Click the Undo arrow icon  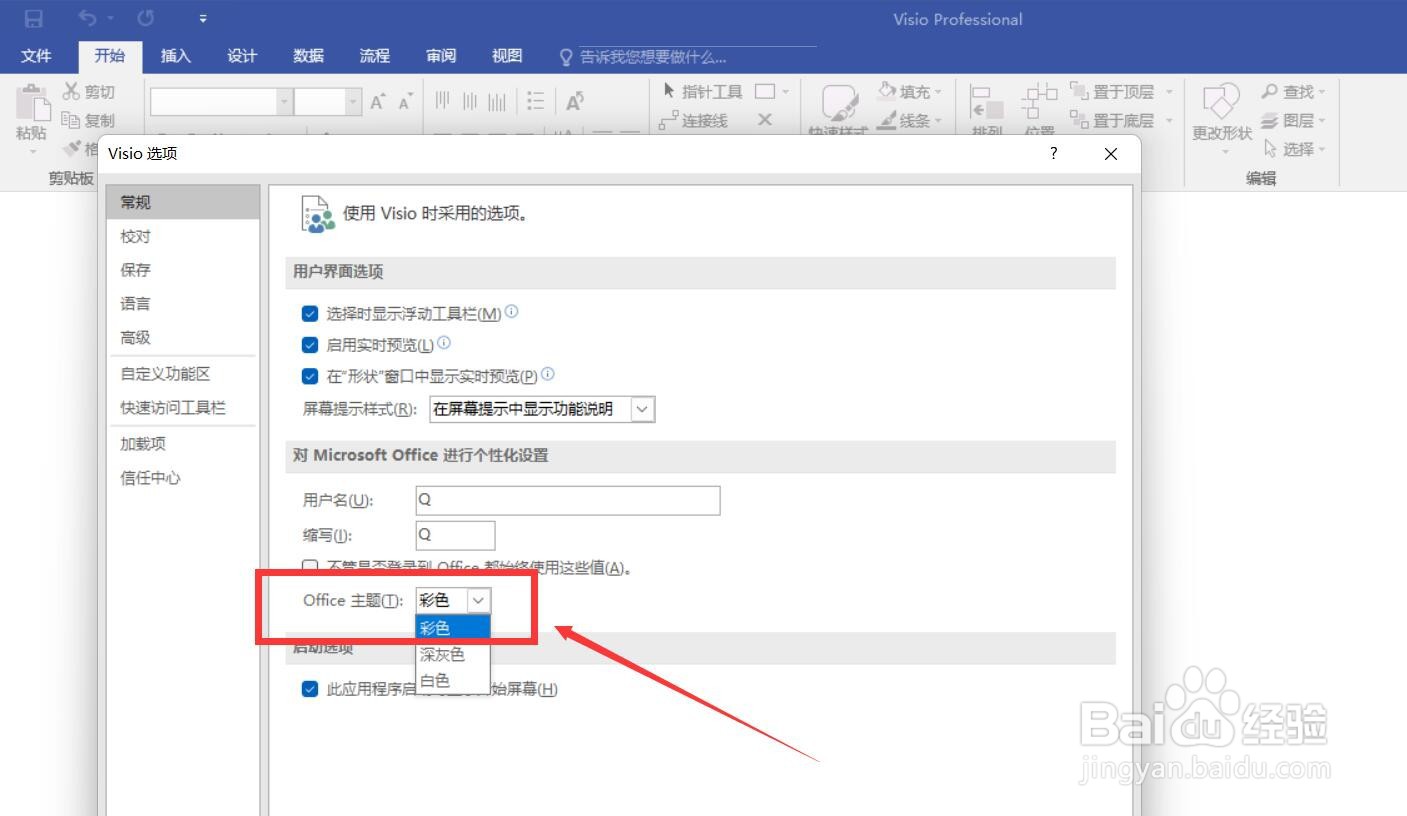tap(89, 19)
